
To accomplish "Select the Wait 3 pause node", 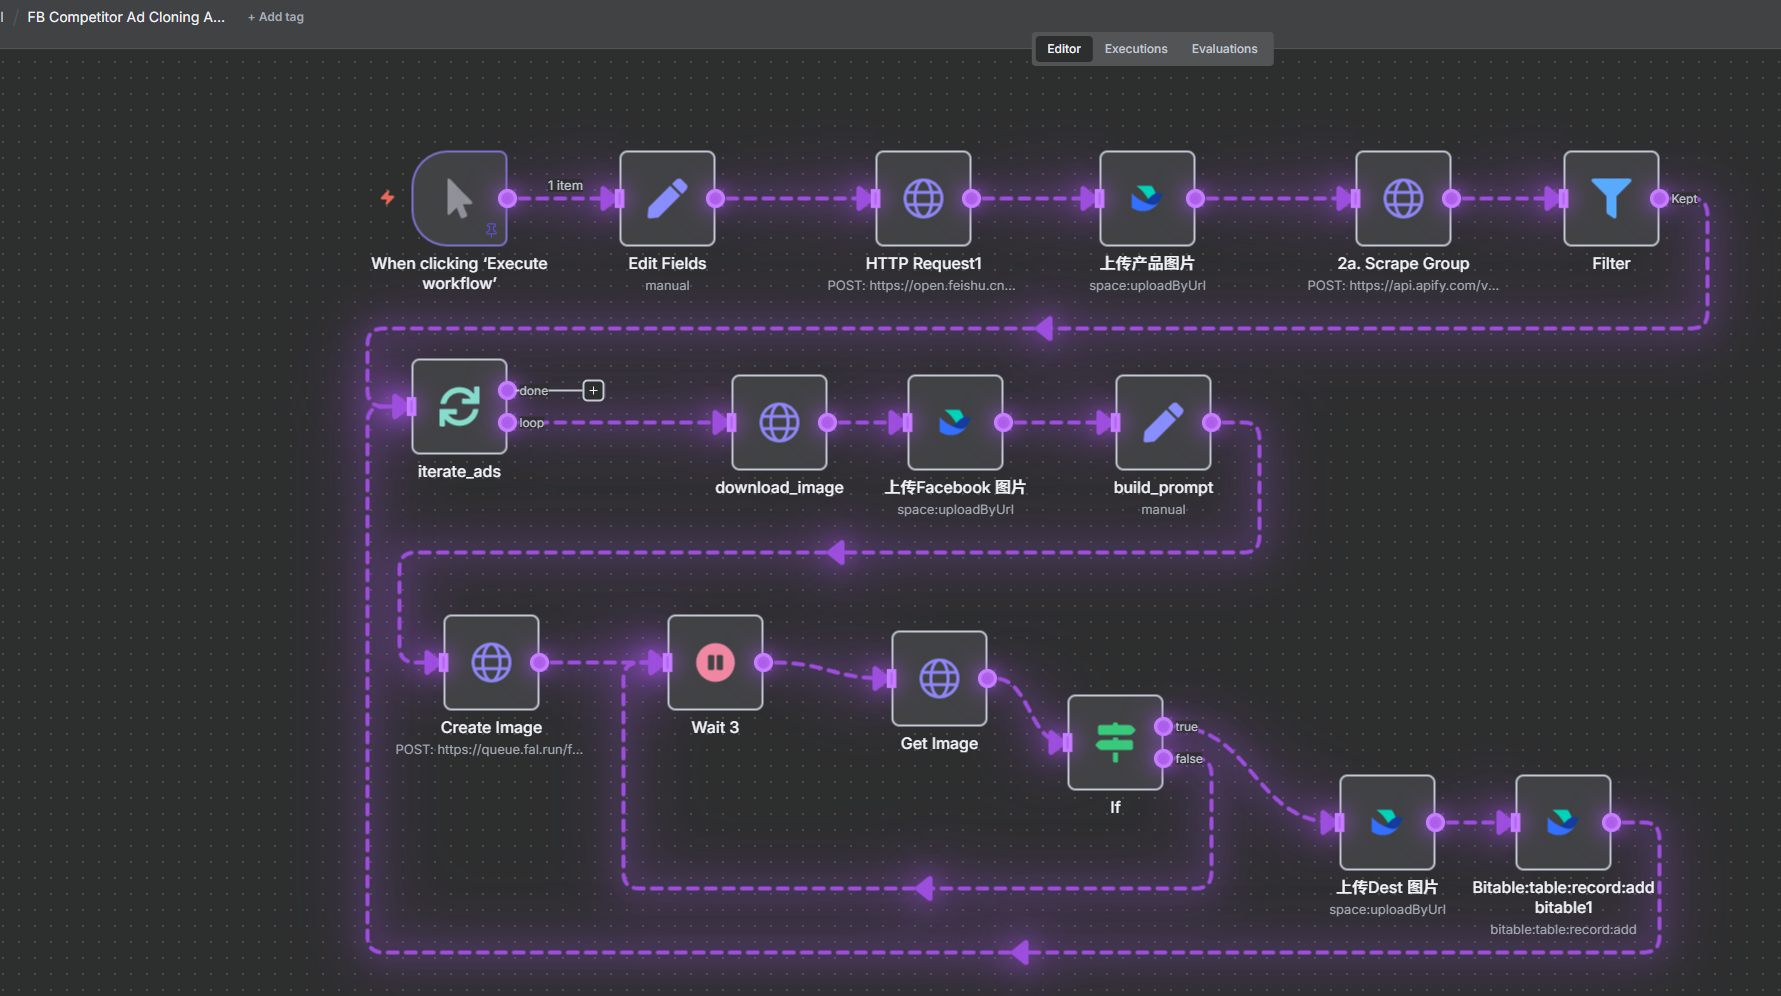I will pyautogui.click(x=715, y=662).
